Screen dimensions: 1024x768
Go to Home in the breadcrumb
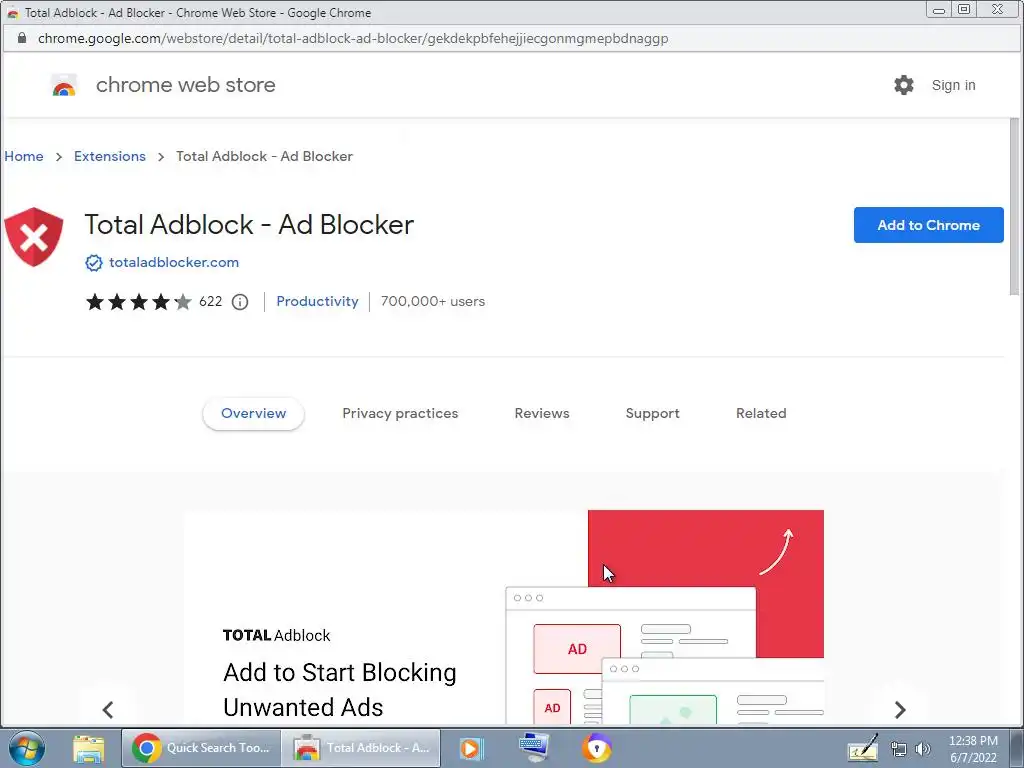(24, 156)
